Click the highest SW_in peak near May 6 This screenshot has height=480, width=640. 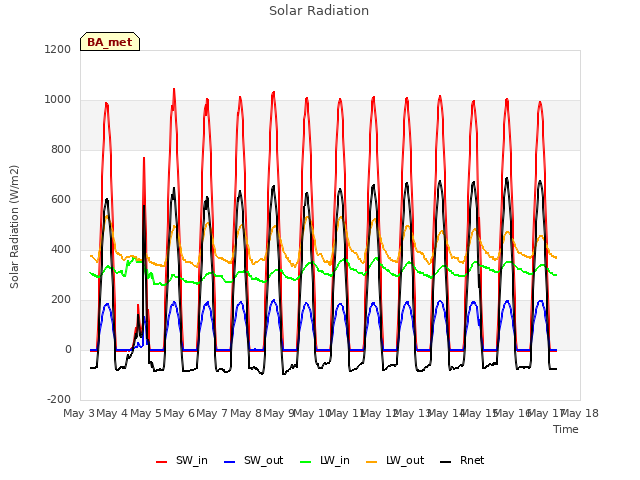click(x=174, y=89)
